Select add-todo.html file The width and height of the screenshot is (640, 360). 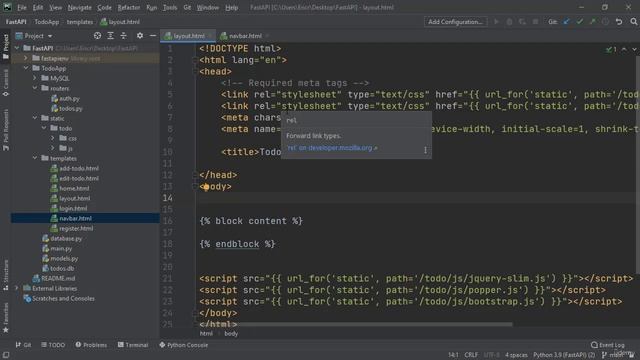point(74,168)
